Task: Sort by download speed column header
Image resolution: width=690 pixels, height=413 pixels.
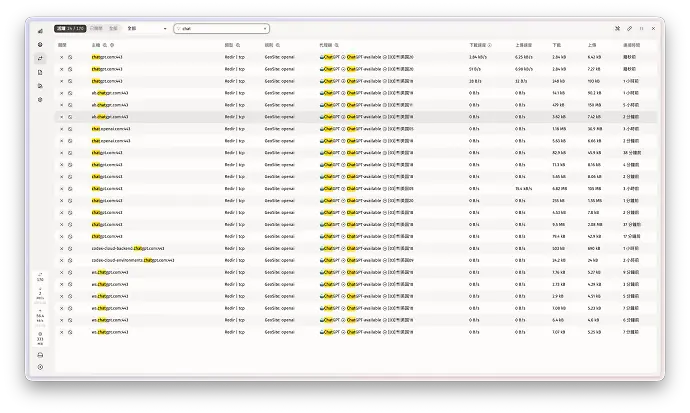Action: (480, 45)
